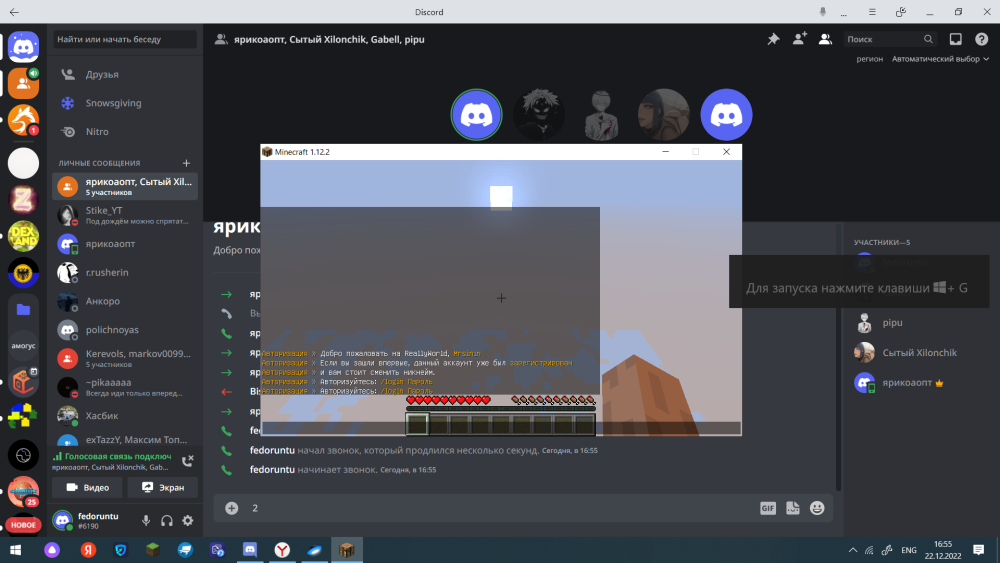
Task: Attach file with plus icon in message box
Action: [232, 508]
